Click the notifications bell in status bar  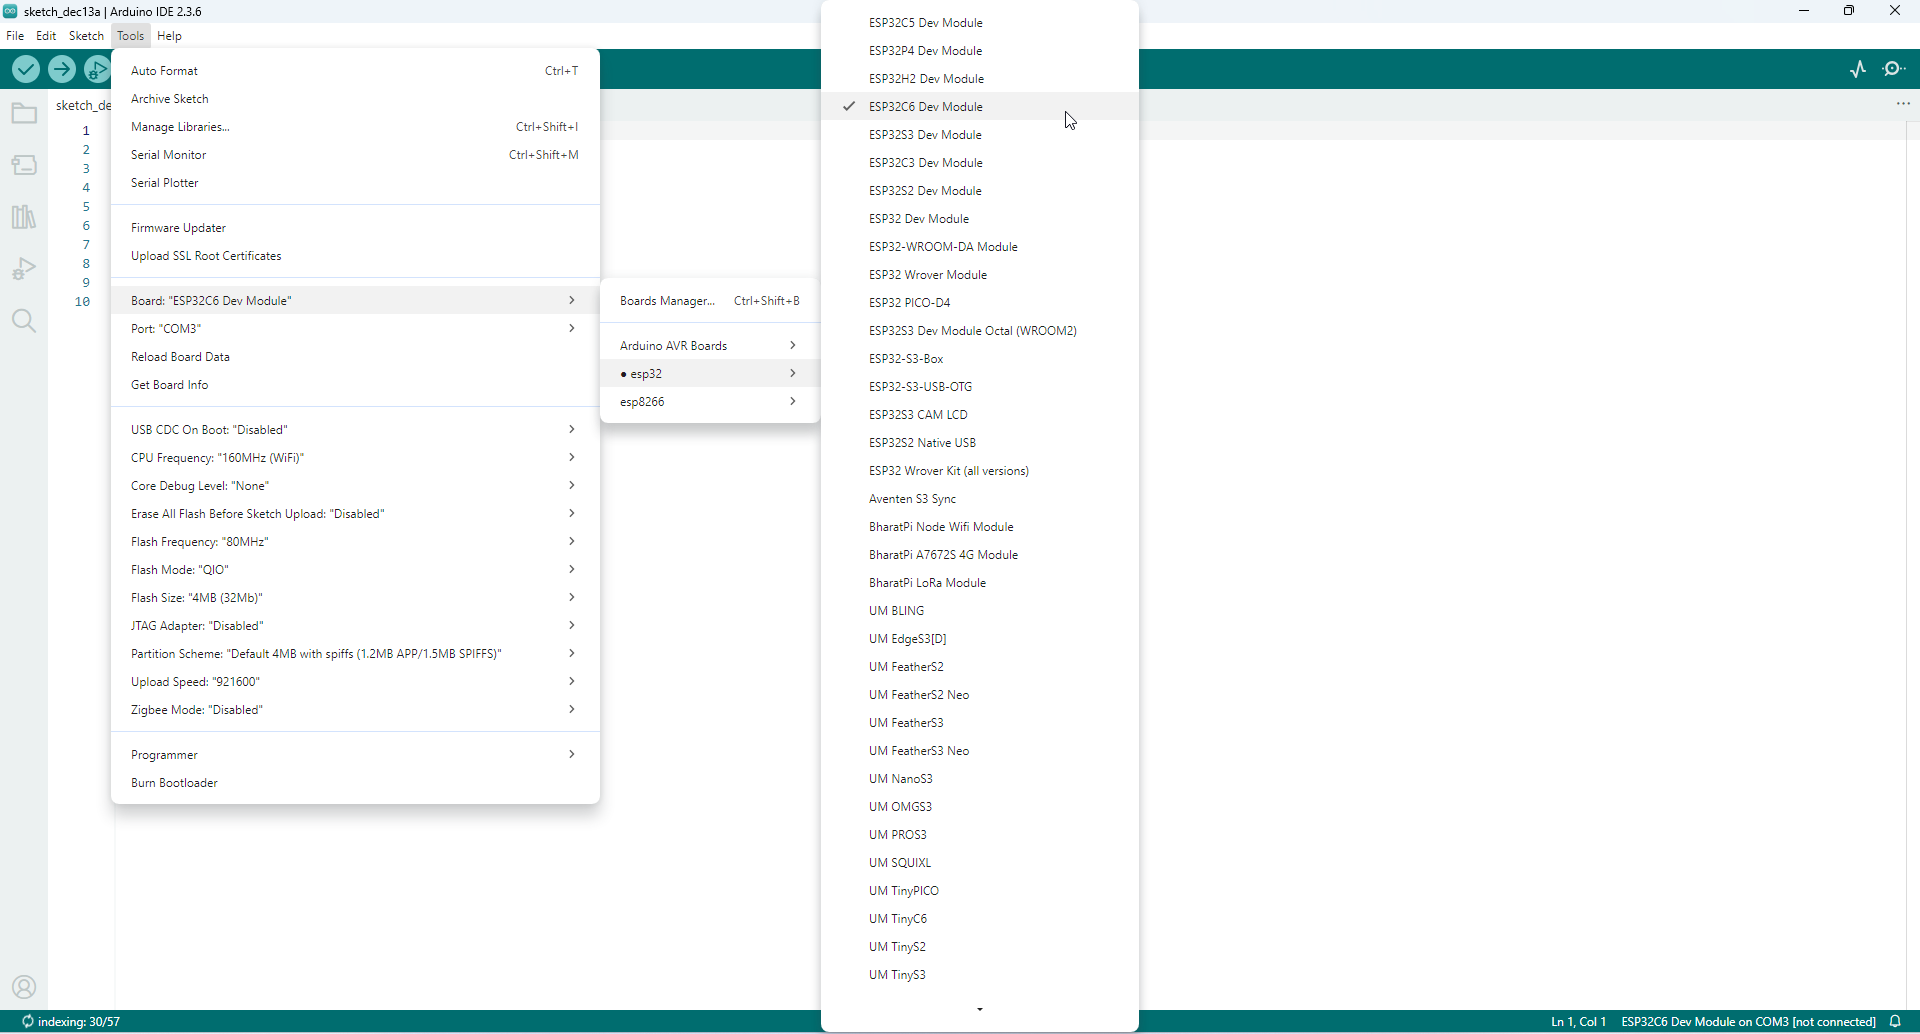tap(1895, 1021)
